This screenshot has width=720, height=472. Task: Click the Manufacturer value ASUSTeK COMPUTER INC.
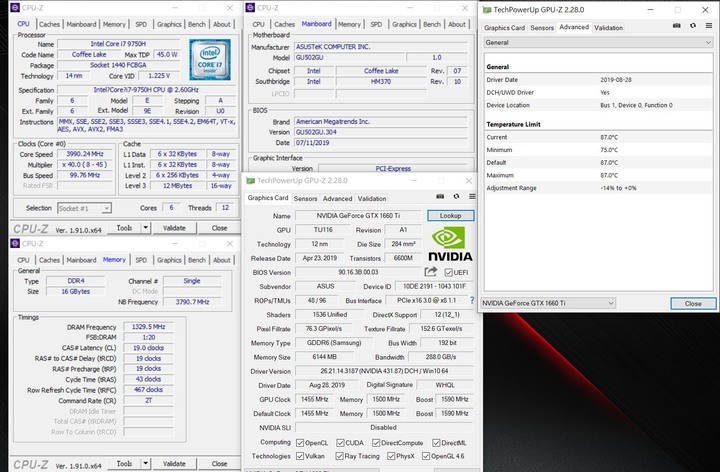pyautogui.click(x=380, y=47)
